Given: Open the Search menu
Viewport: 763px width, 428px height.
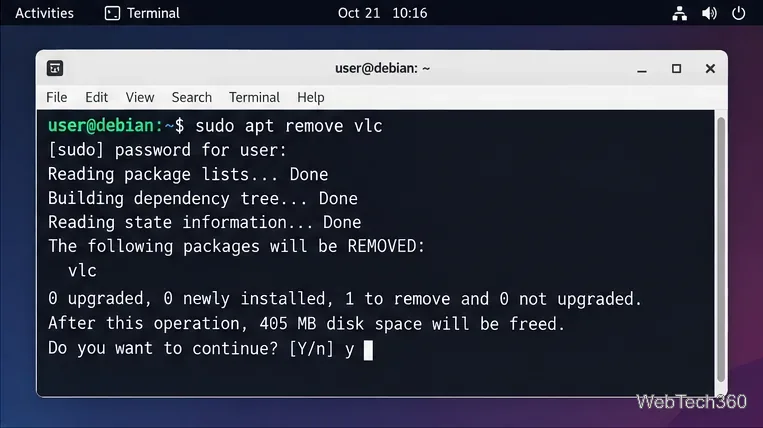Looking at the screenshot, I should (192, 97).
